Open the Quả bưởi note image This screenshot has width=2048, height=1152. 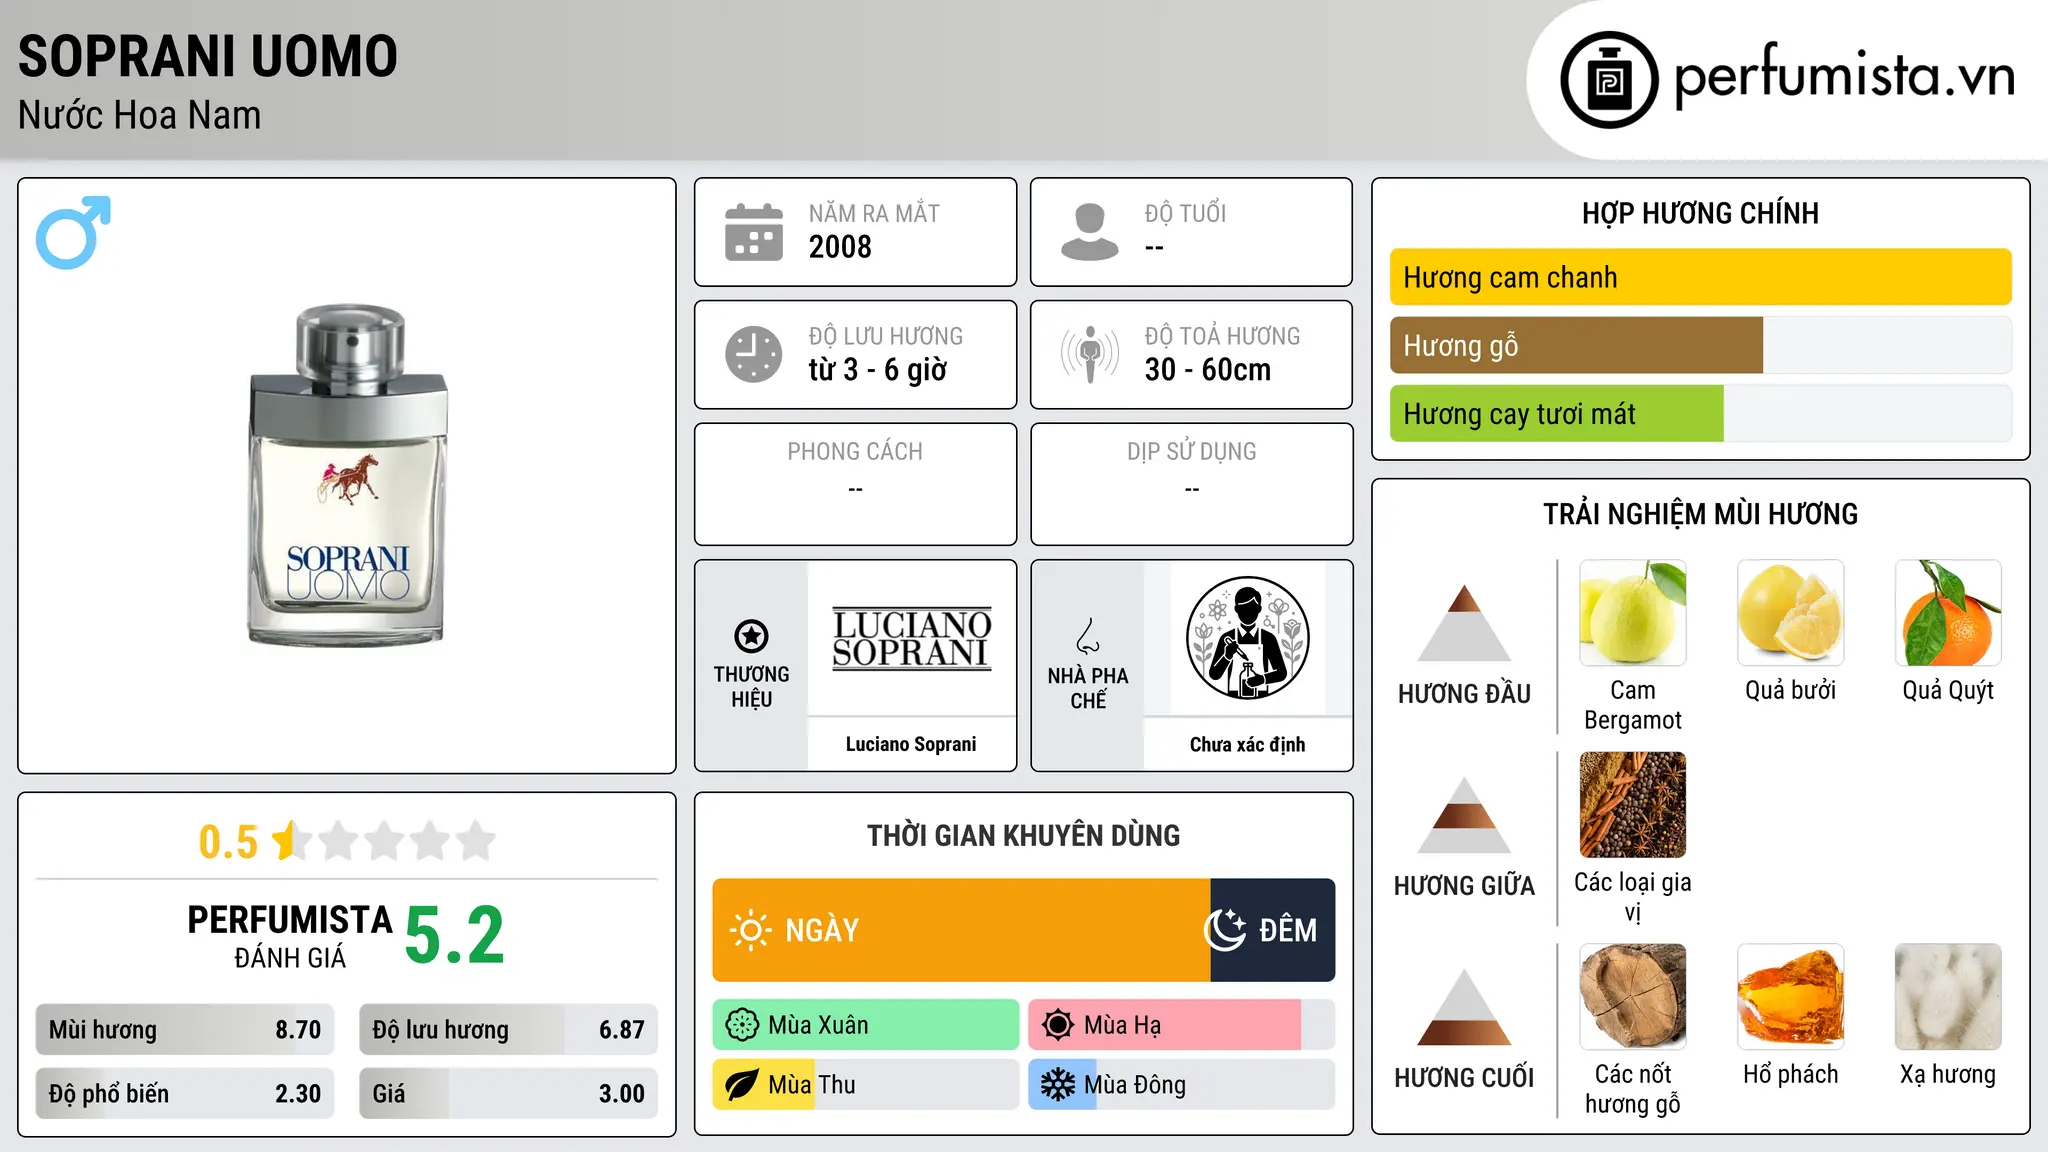tap(1791, 613)
